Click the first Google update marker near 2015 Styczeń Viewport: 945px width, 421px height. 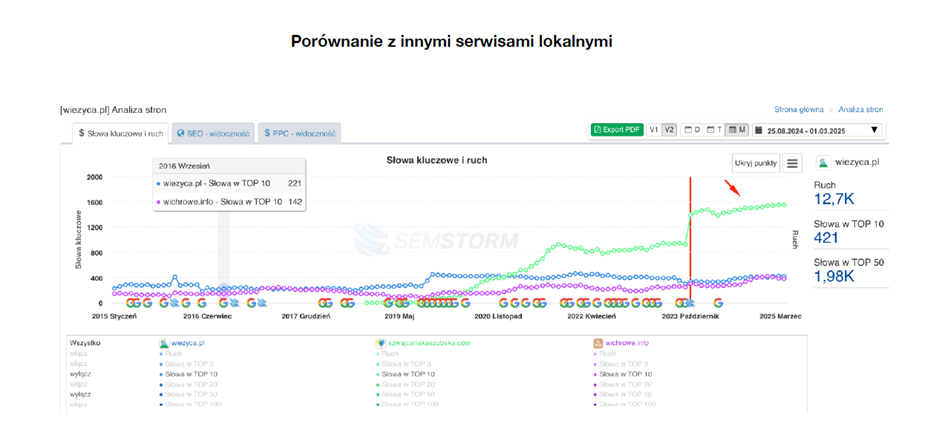pyautogui.click(x=130, y=303)
